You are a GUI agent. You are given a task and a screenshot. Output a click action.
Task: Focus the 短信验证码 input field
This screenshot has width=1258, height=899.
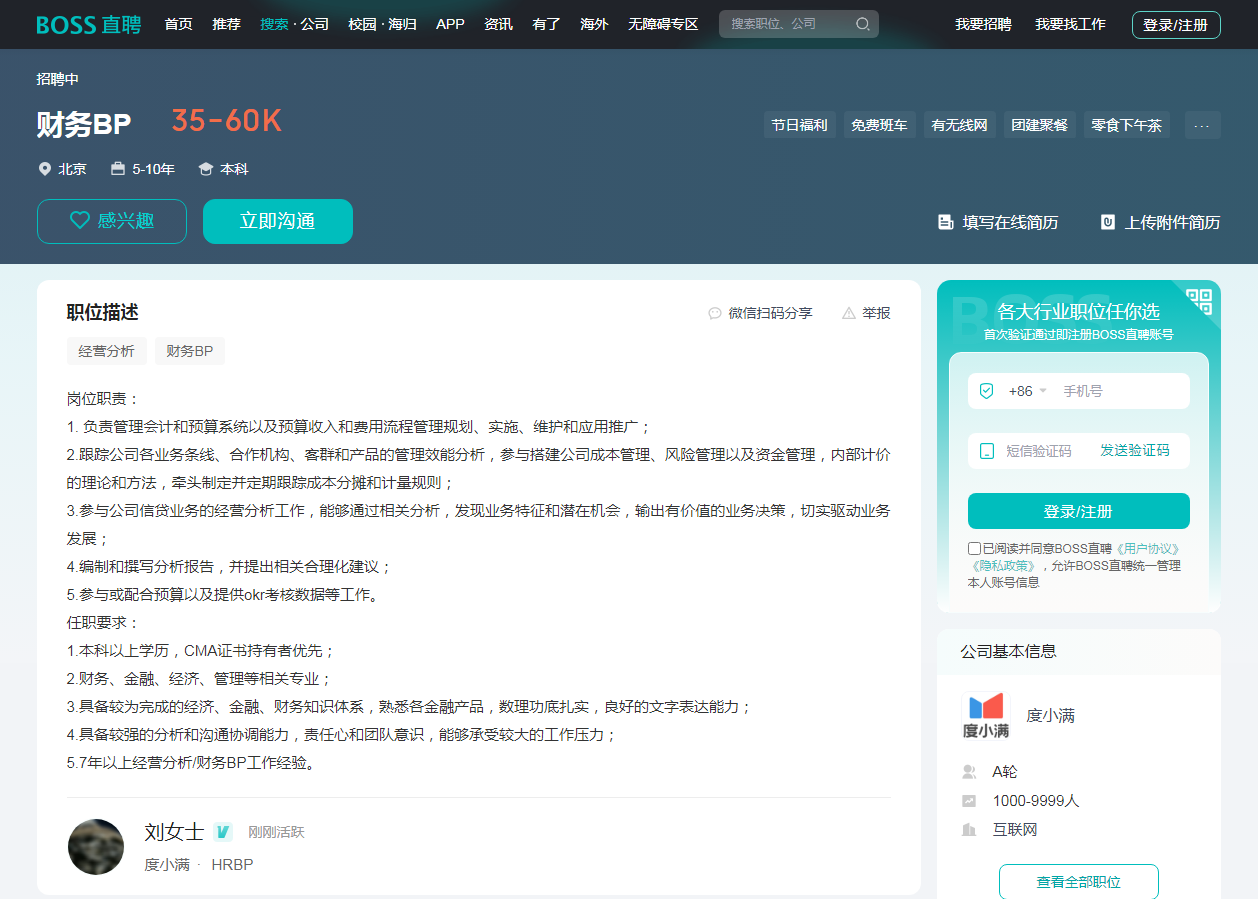click(1044, 451)
